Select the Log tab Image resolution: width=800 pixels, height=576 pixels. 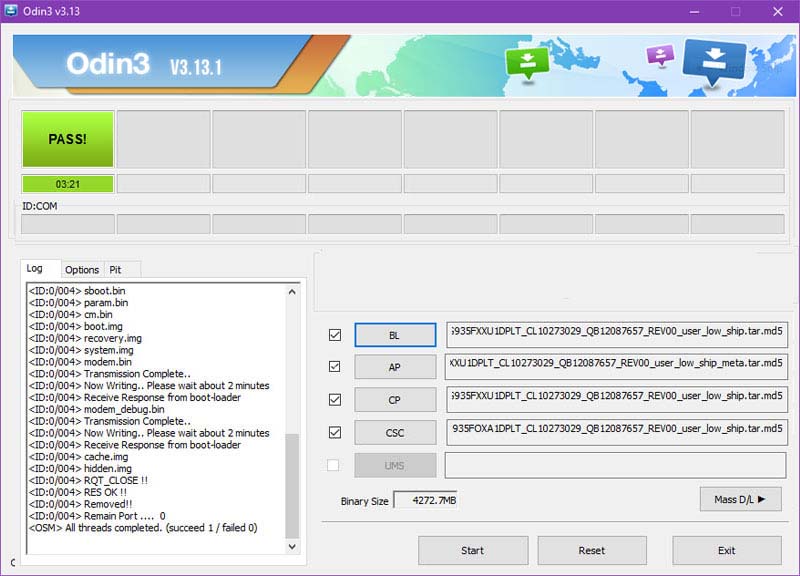click(35, 268)
